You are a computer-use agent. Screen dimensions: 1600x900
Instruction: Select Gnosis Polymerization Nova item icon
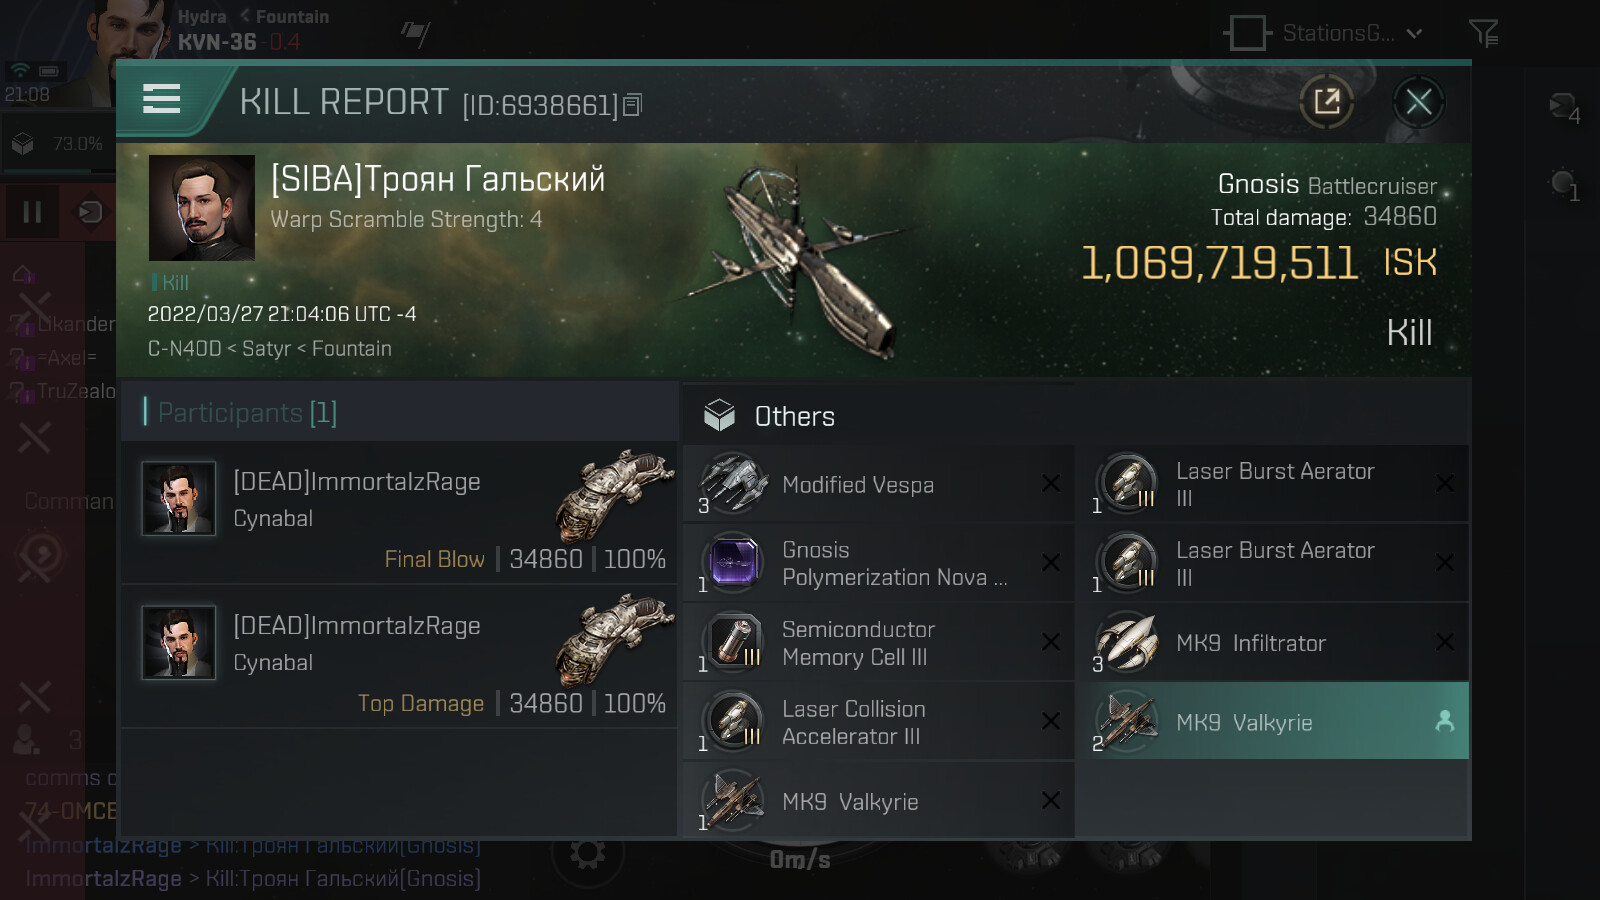pos(733,563)
